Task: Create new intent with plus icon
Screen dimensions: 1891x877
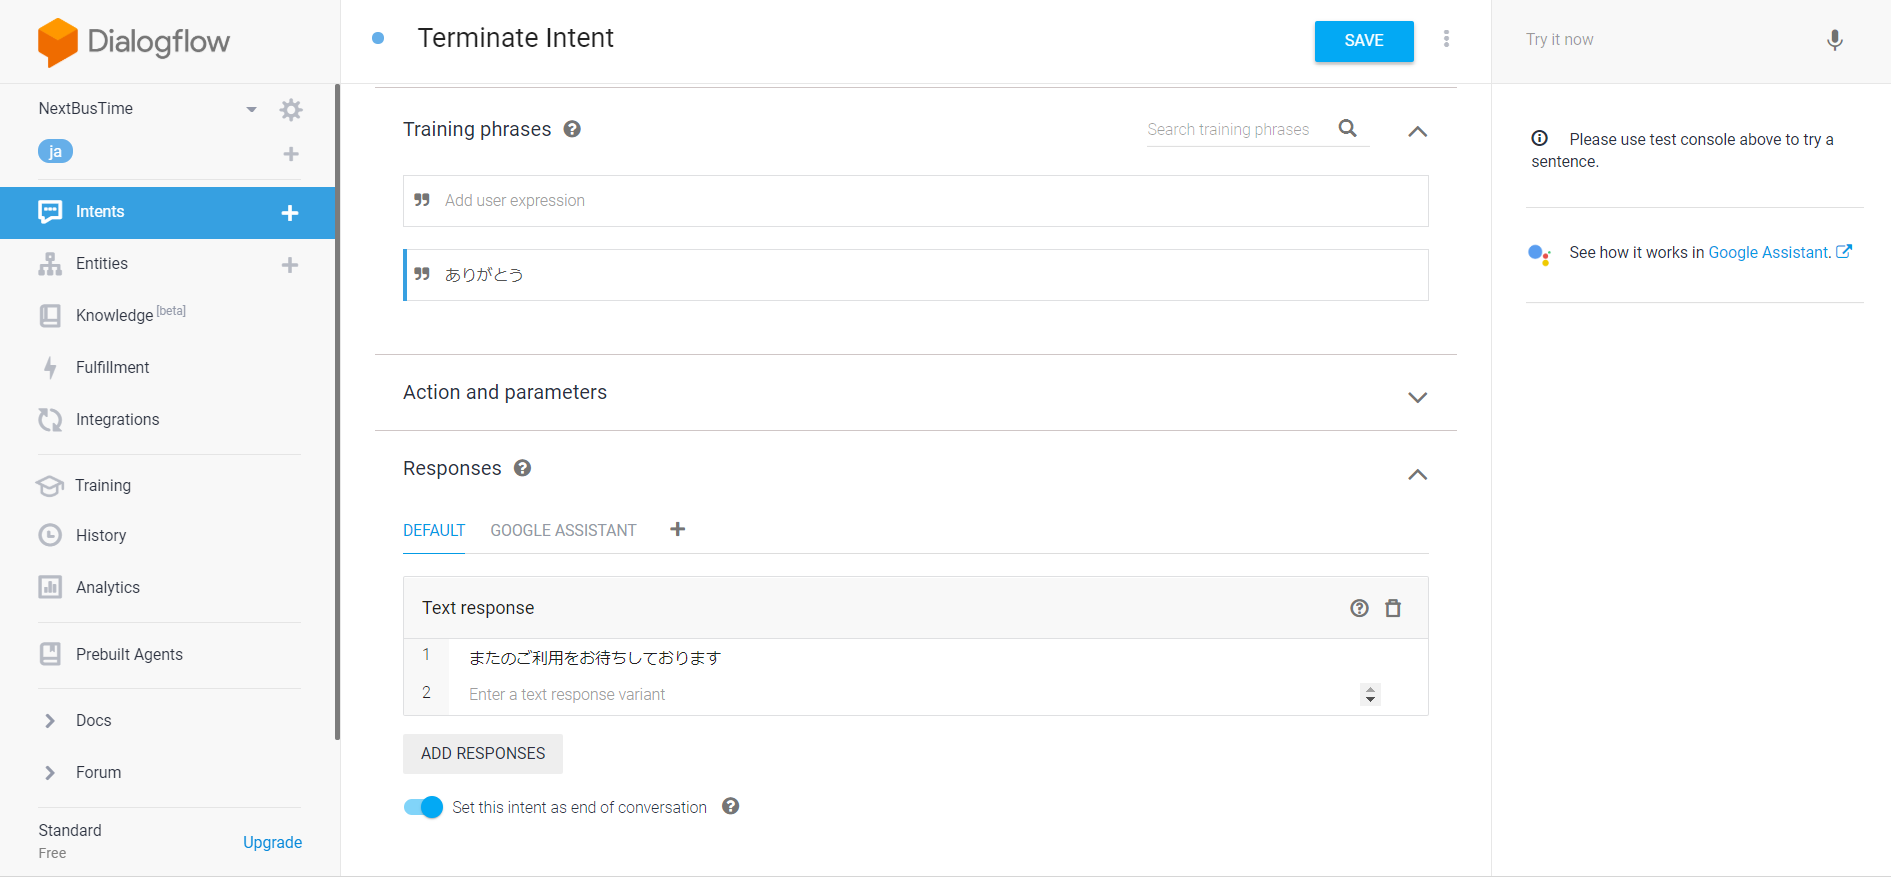Action: point(290,213)
